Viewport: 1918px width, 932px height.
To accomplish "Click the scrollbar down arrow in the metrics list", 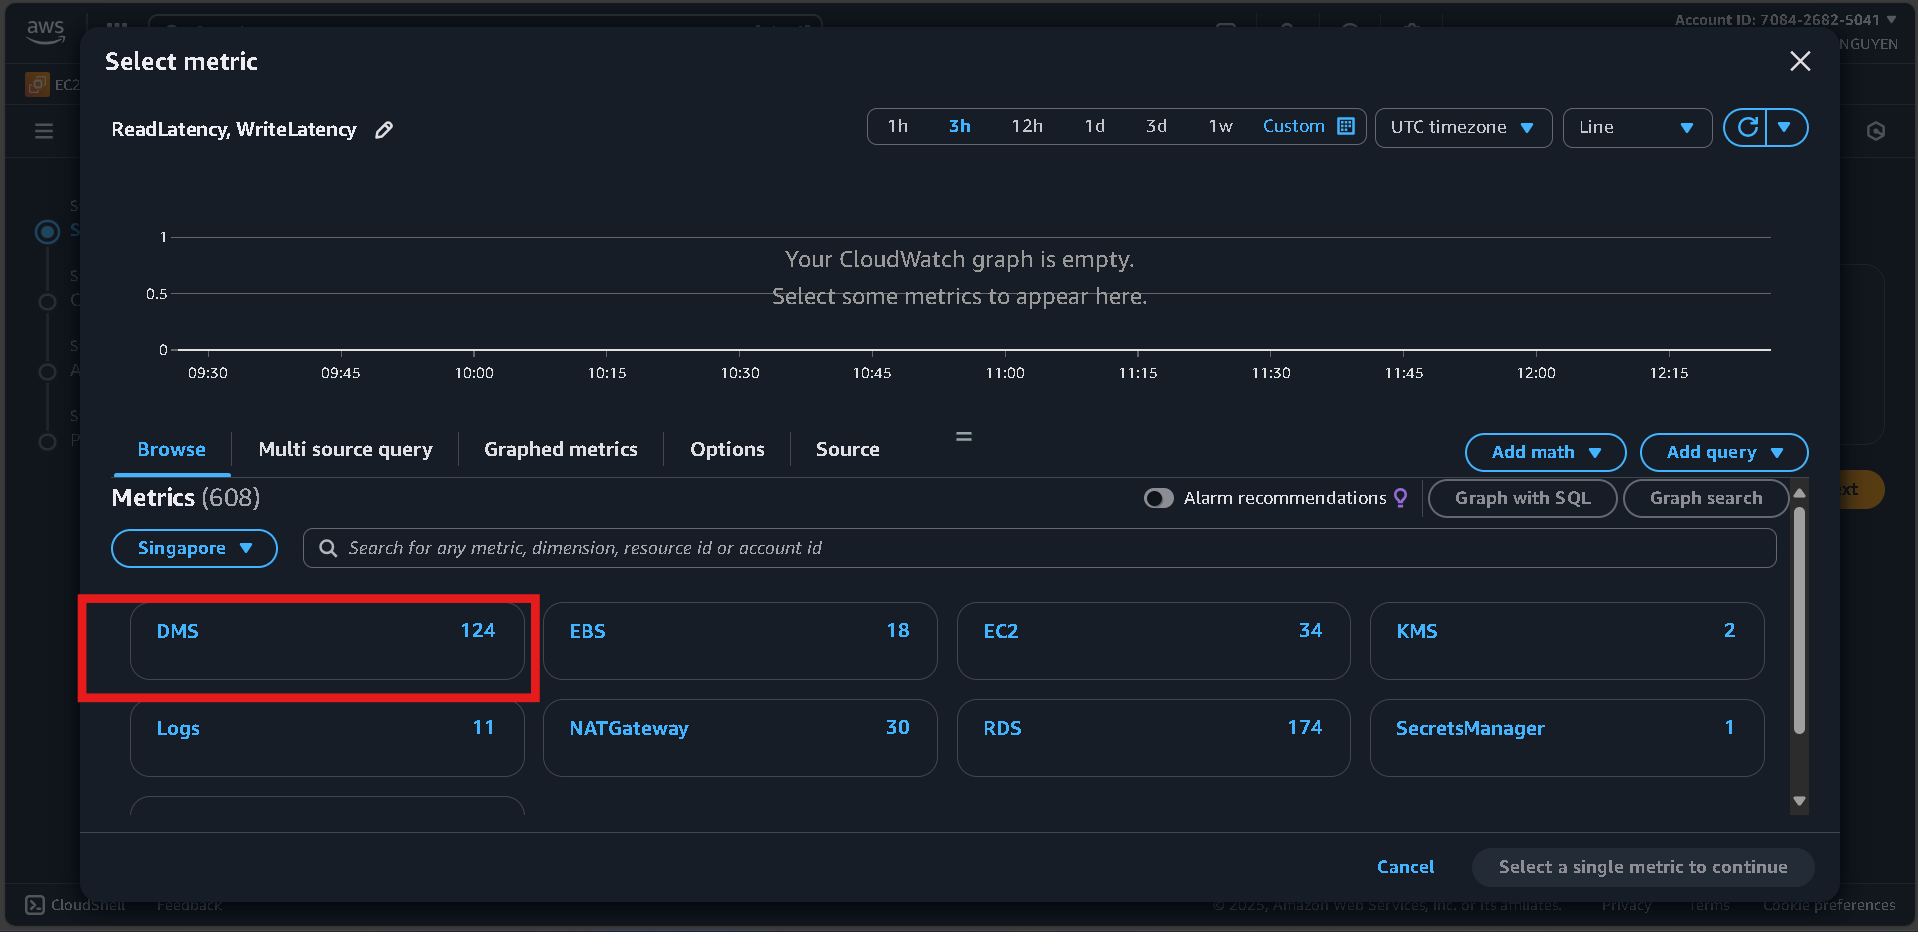I will (1799, 801).
